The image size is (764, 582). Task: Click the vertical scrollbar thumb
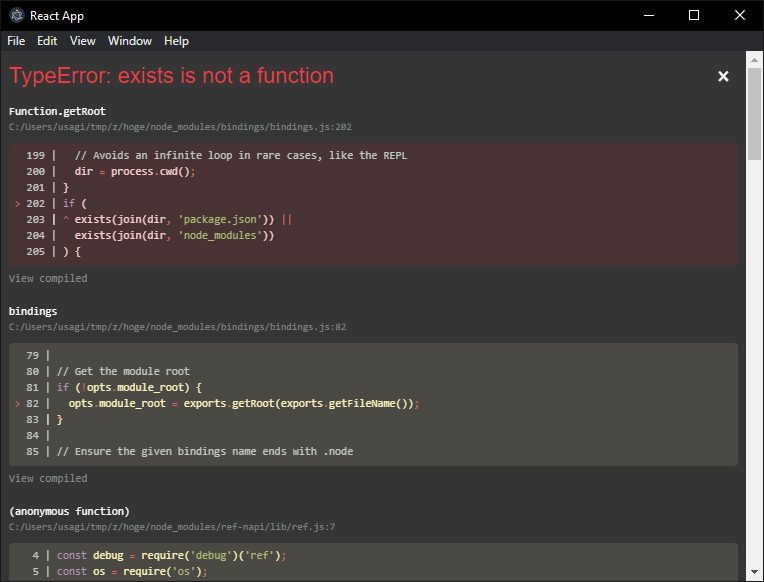pos(754,114)
